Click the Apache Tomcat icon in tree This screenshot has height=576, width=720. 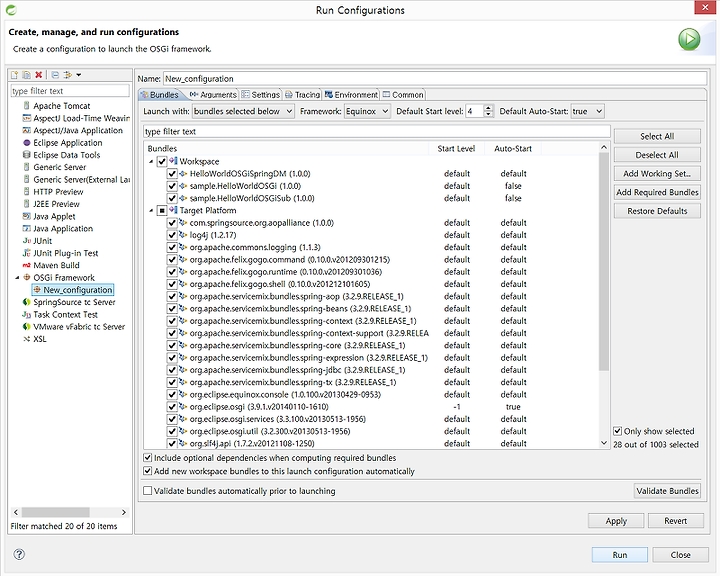point(27,106)
